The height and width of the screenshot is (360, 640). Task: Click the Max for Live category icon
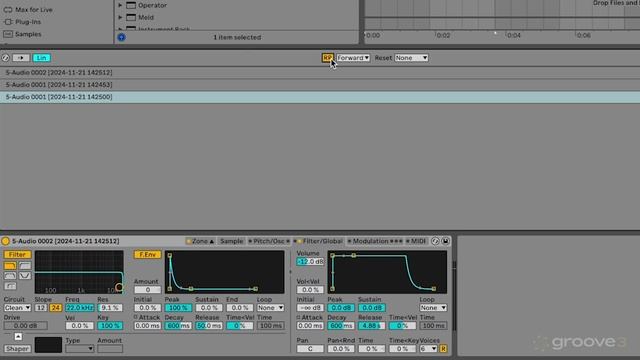[8, 9]
